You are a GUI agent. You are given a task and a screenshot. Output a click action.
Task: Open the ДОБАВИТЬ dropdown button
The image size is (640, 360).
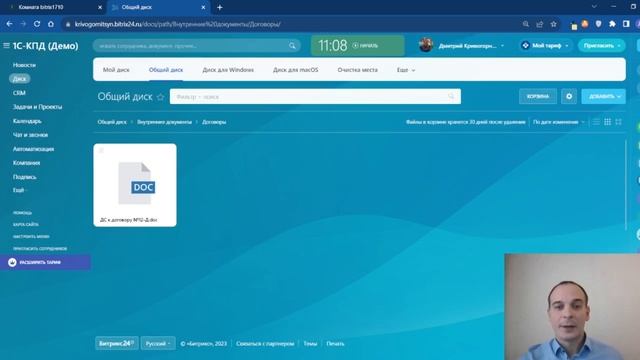(x=604, y=96)
